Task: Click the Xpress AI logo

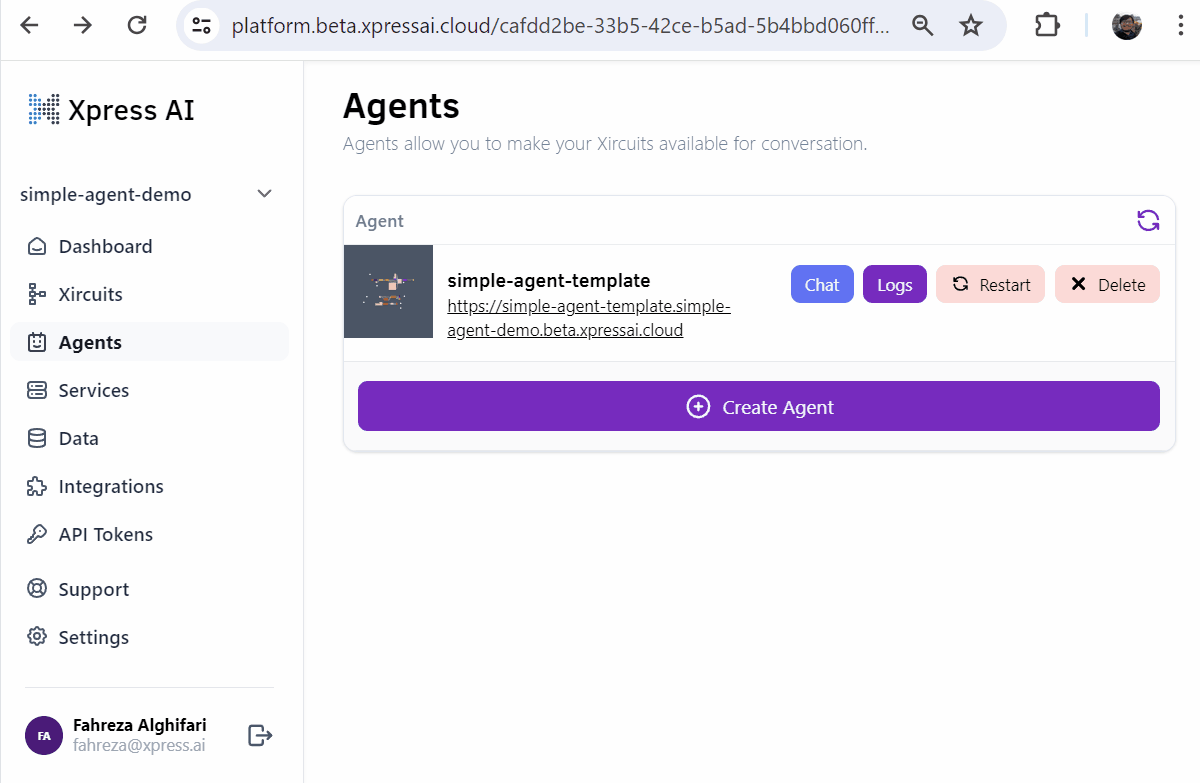Action: pos(111,109)
